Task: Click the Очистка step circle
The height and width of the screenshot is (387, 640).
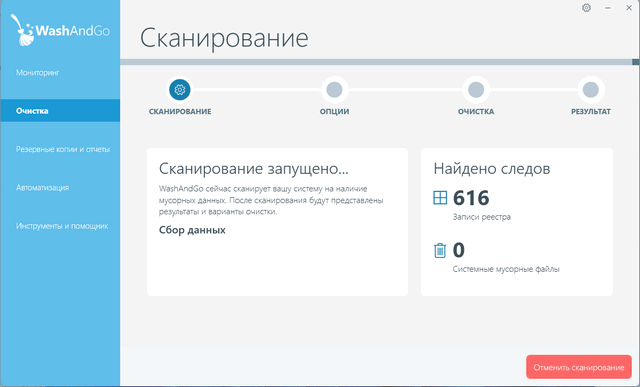Action: pyautogui.click(x=476, y=89)
